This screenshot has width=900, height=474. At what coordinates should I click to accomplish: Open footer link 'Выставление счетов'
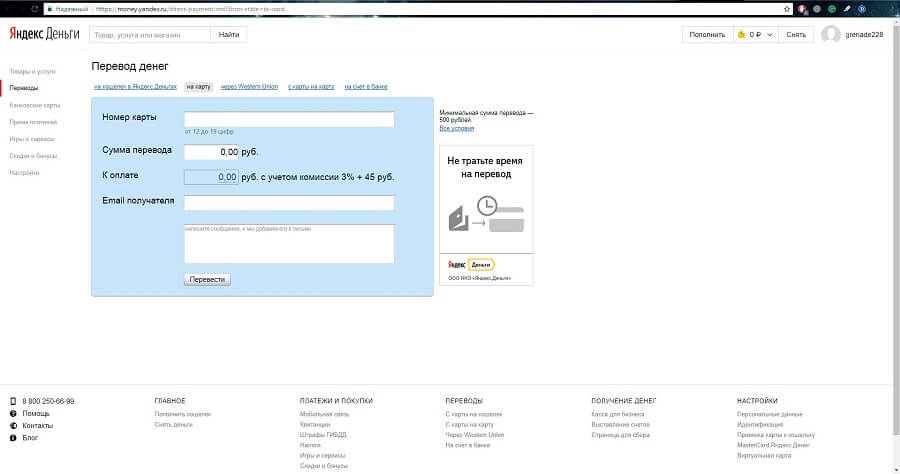coord(620,425)
